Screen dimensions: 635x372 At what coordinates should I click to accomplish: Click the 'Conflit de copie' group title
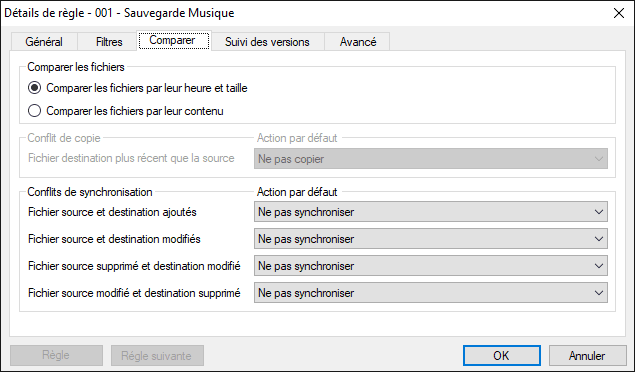coord(64,138)
